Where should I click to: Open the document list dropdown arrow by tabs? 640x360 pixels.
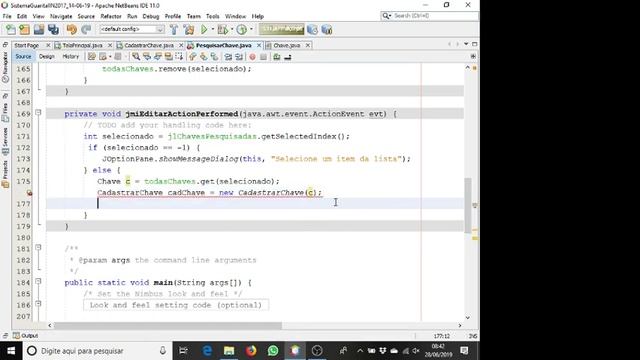point(466,44)
